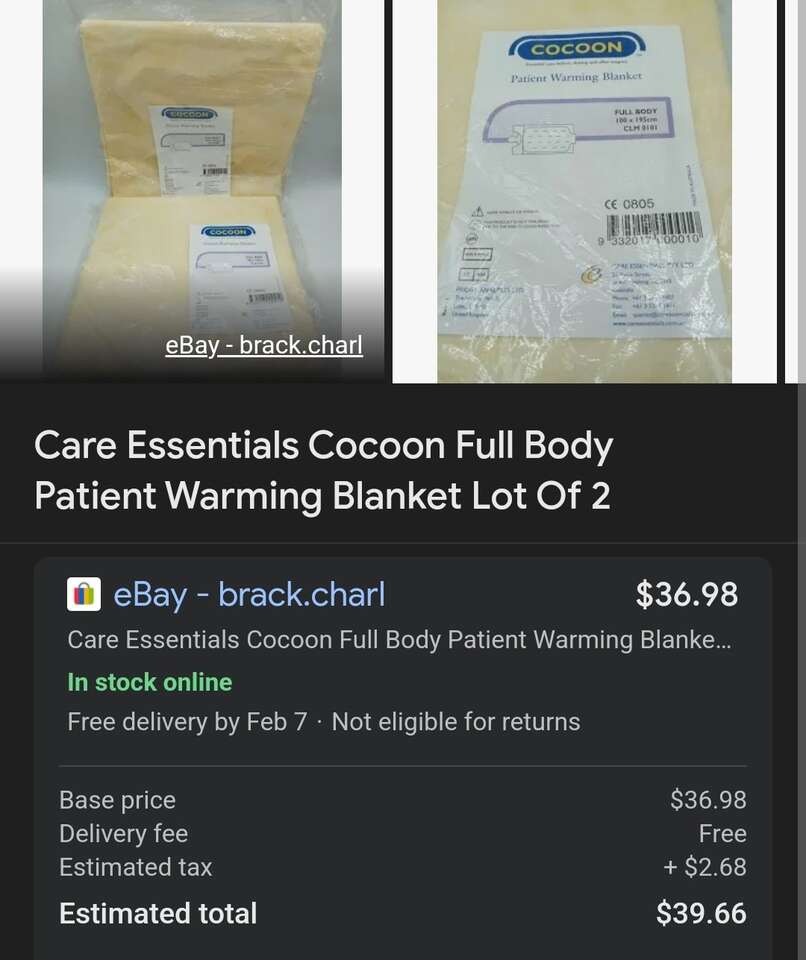The width and height of the screenshot is (806, 960).
Task: Open the blue eBay - brack.charl seller link
Action: [x=249, y=594]
